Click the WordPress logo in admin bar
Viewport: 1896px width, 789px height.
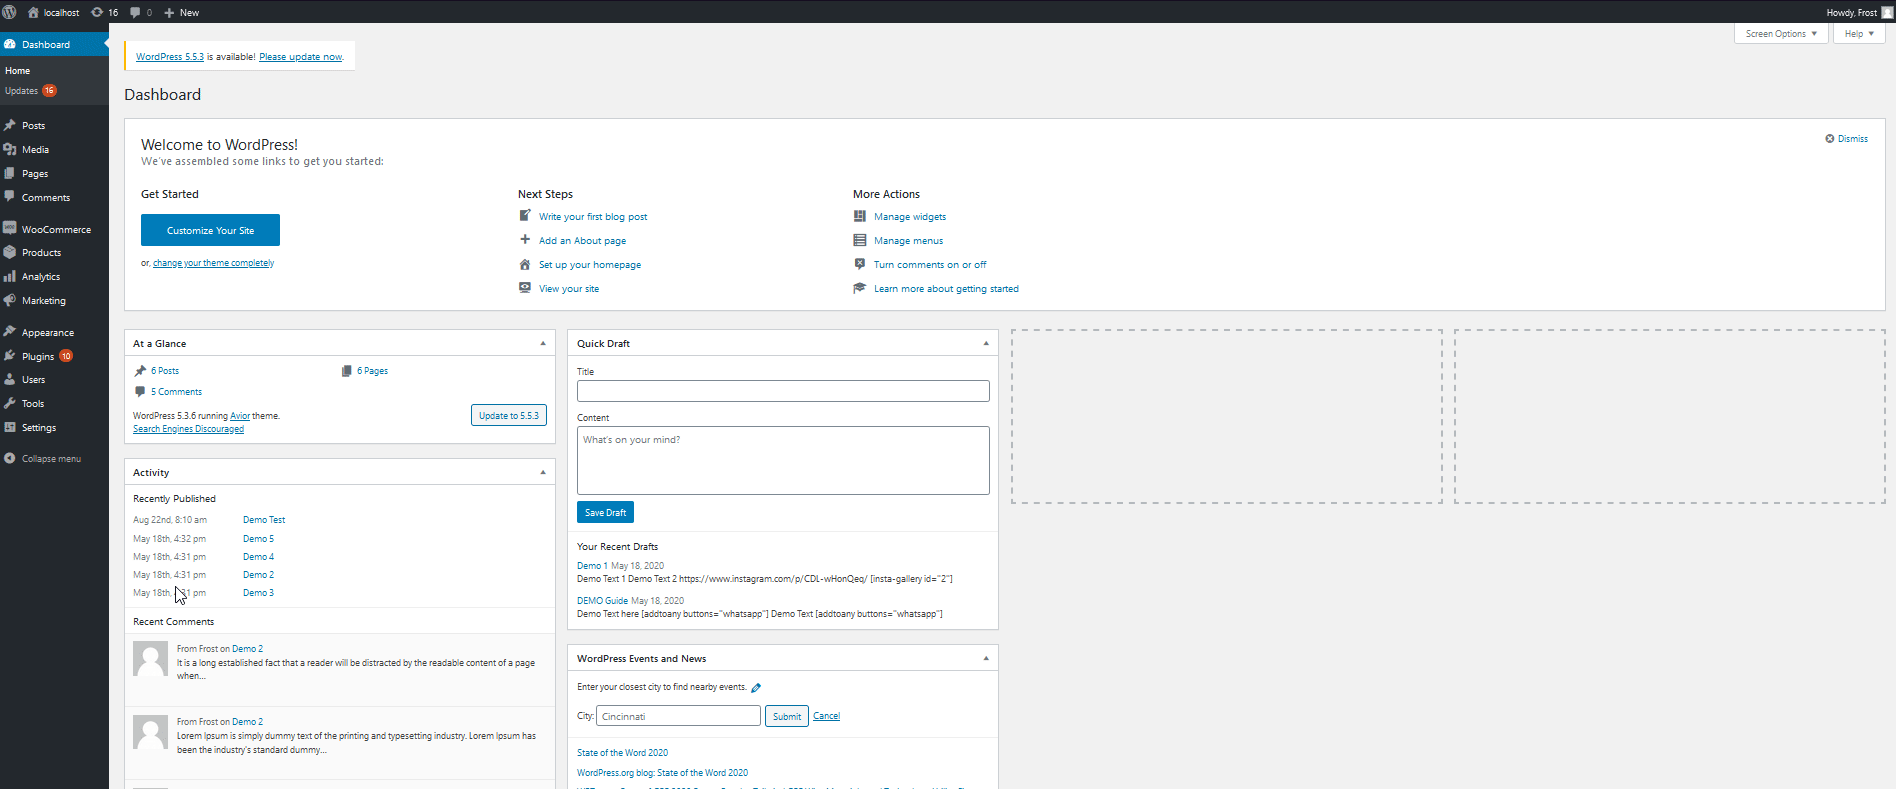point(9,12)
